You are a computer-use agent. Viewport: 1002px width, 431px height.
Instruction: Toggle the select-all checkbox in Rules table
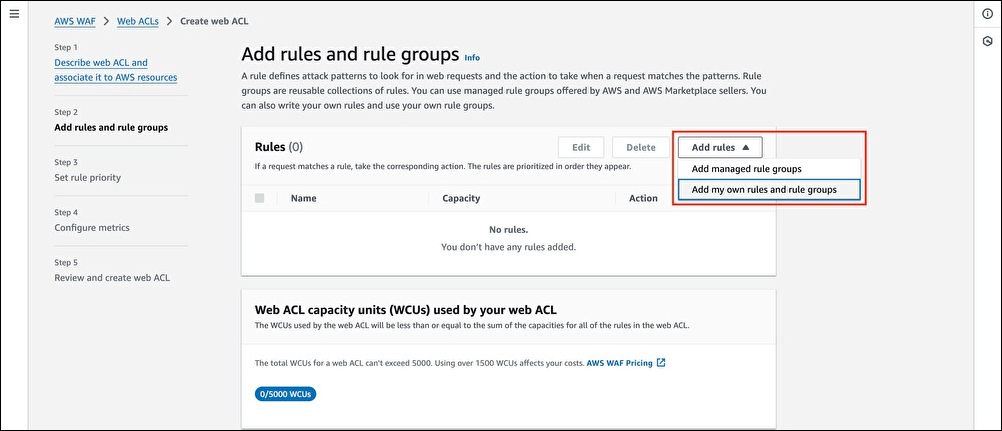(259, 198)
